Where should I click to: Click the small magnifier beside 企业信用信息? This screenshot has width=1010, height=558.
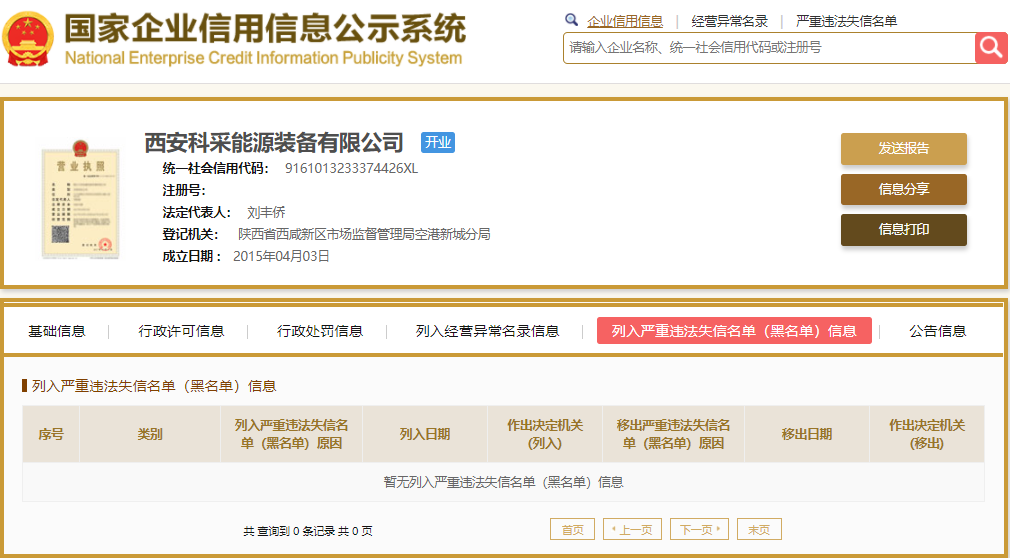pyautogui.click(x=571, y=20)
